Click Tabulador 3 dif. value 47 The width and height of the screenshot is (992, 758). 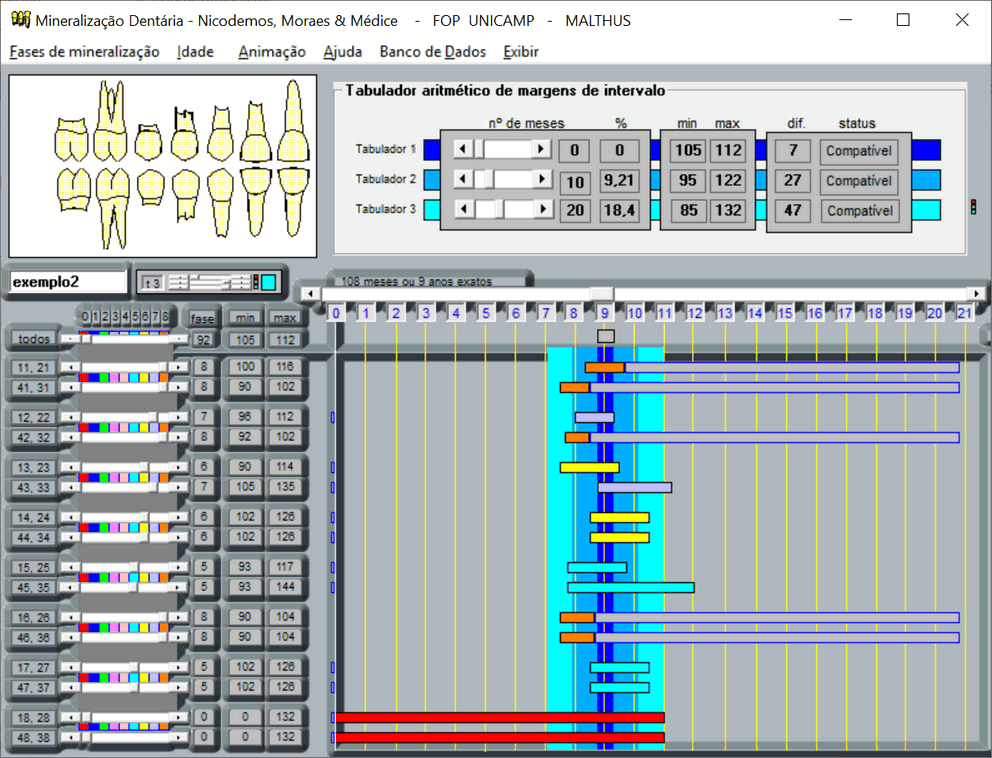coord(793,211)
